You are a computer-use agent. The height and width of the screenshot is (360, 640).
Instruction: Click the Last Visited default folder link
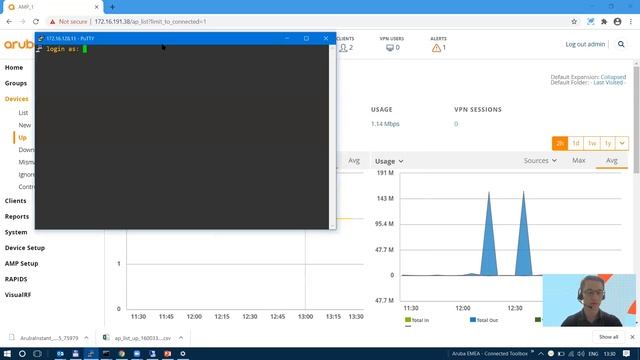pyautogui.click(x=608, y=82)
